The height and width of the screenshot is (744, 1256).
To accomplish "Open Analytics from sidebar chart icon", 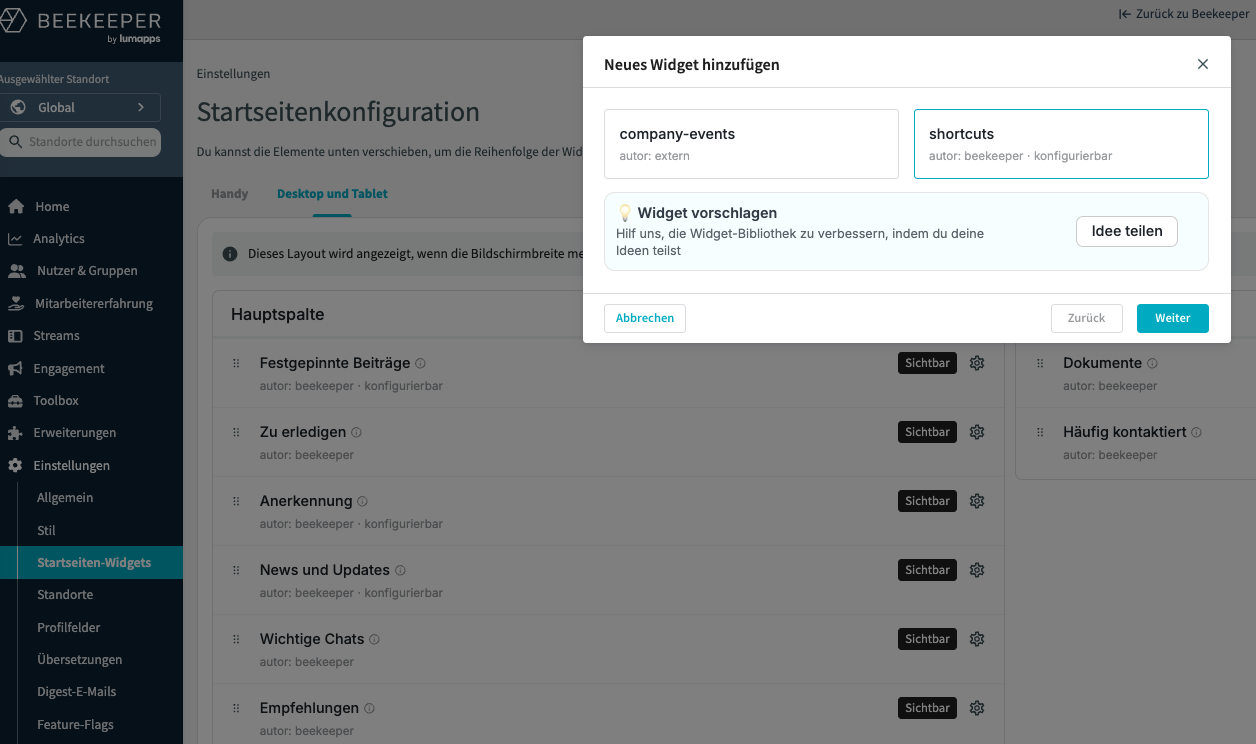I will tap(15, 239).
